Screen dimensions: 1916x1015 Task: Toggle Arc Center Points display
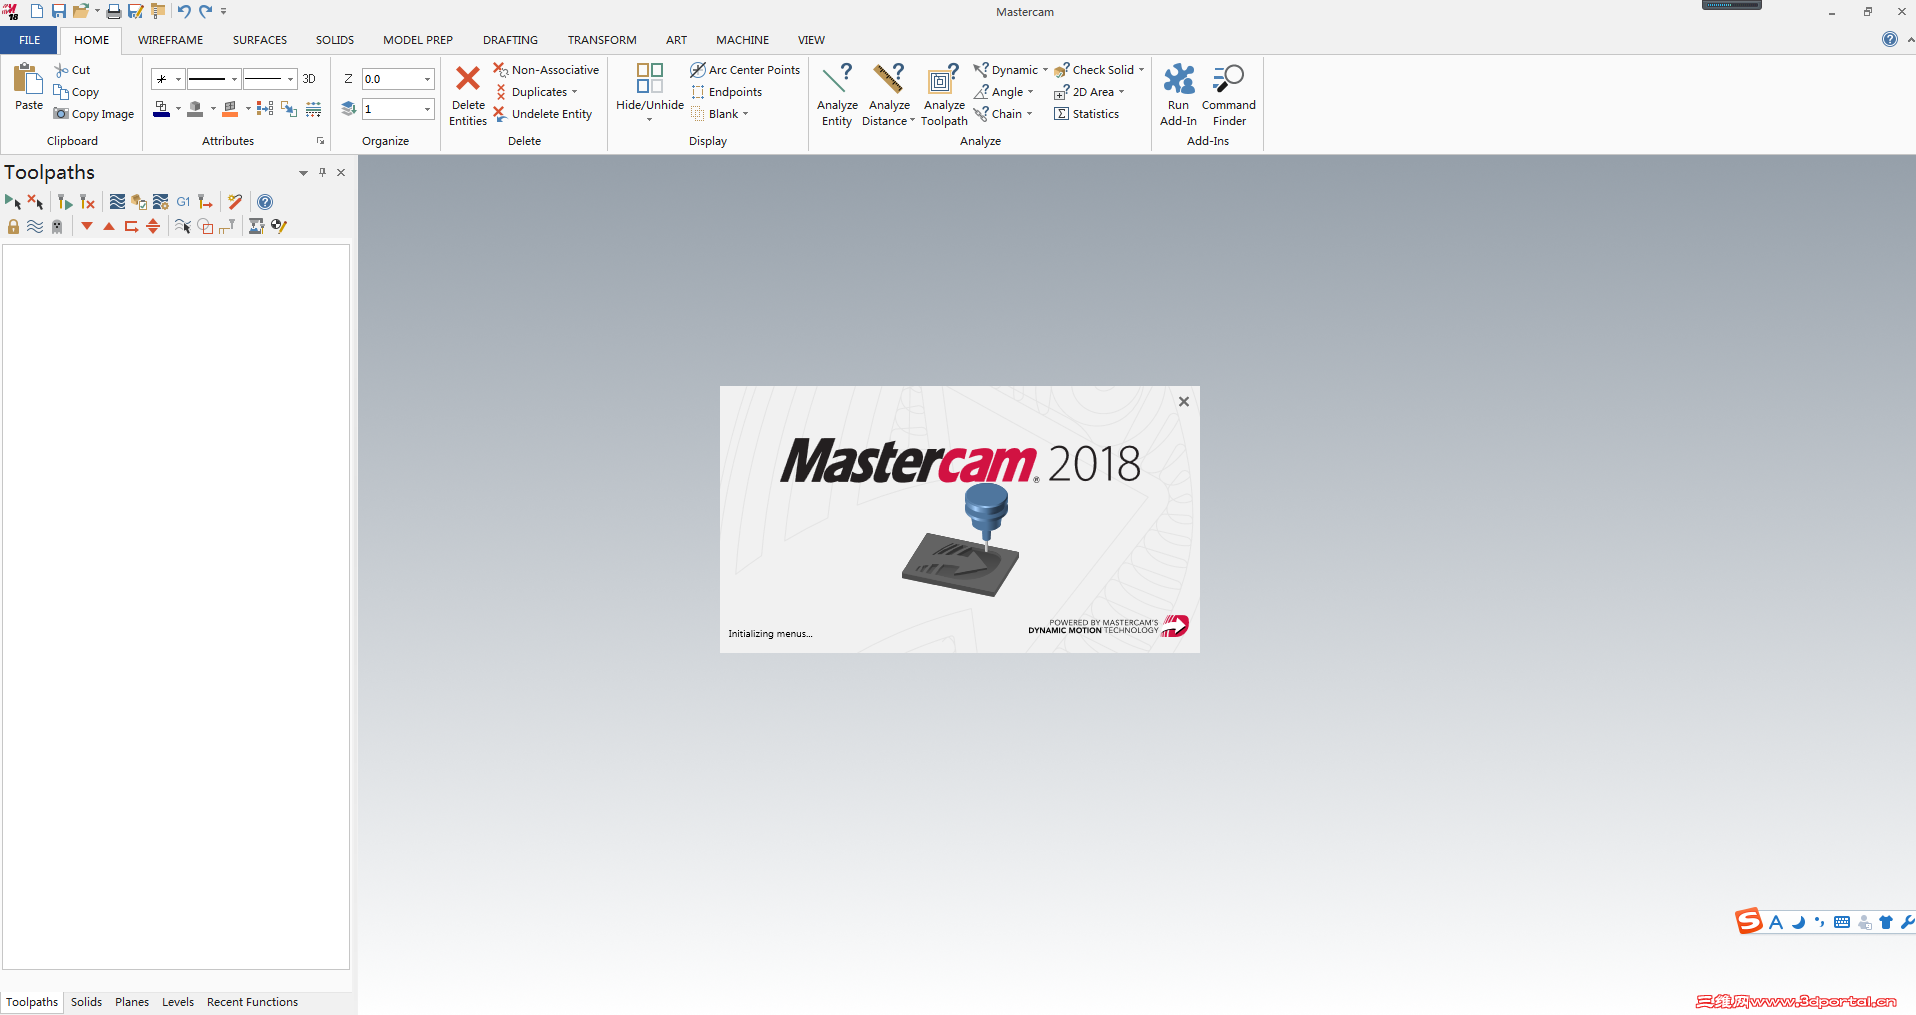(x=745, y=70)
